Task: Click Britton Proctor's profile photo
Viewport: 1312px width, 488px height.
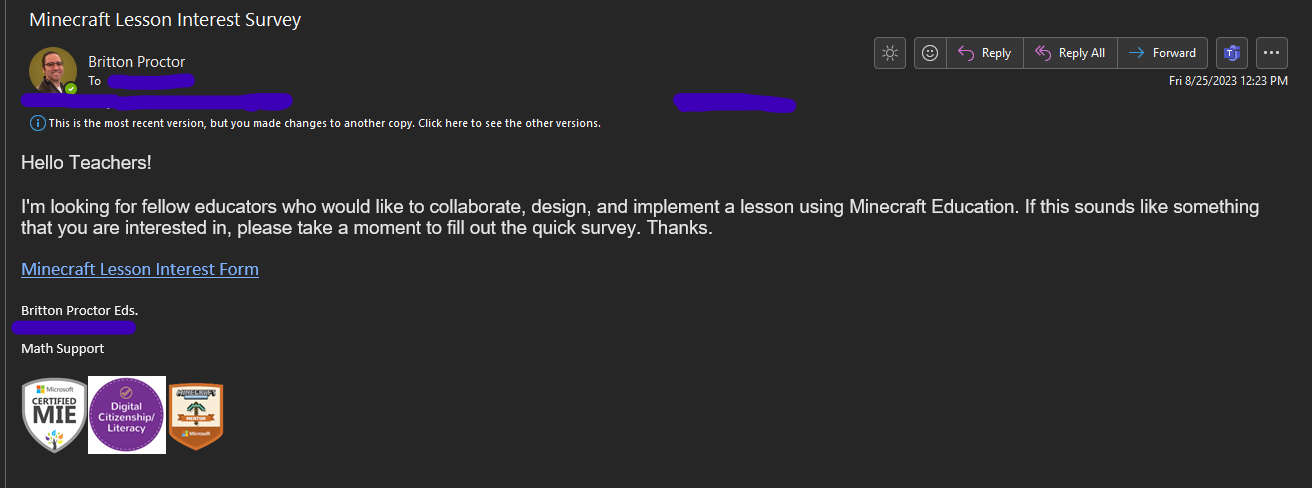Action: click(53, 71)
